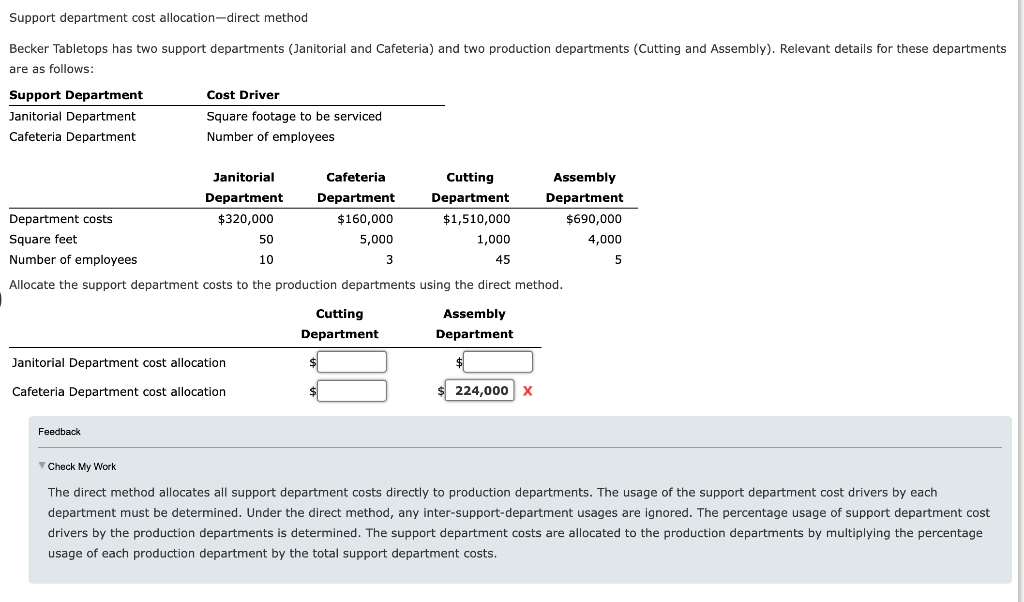
Task: Select the Square footage to be serviced text
Action: (x=293, y=116)
